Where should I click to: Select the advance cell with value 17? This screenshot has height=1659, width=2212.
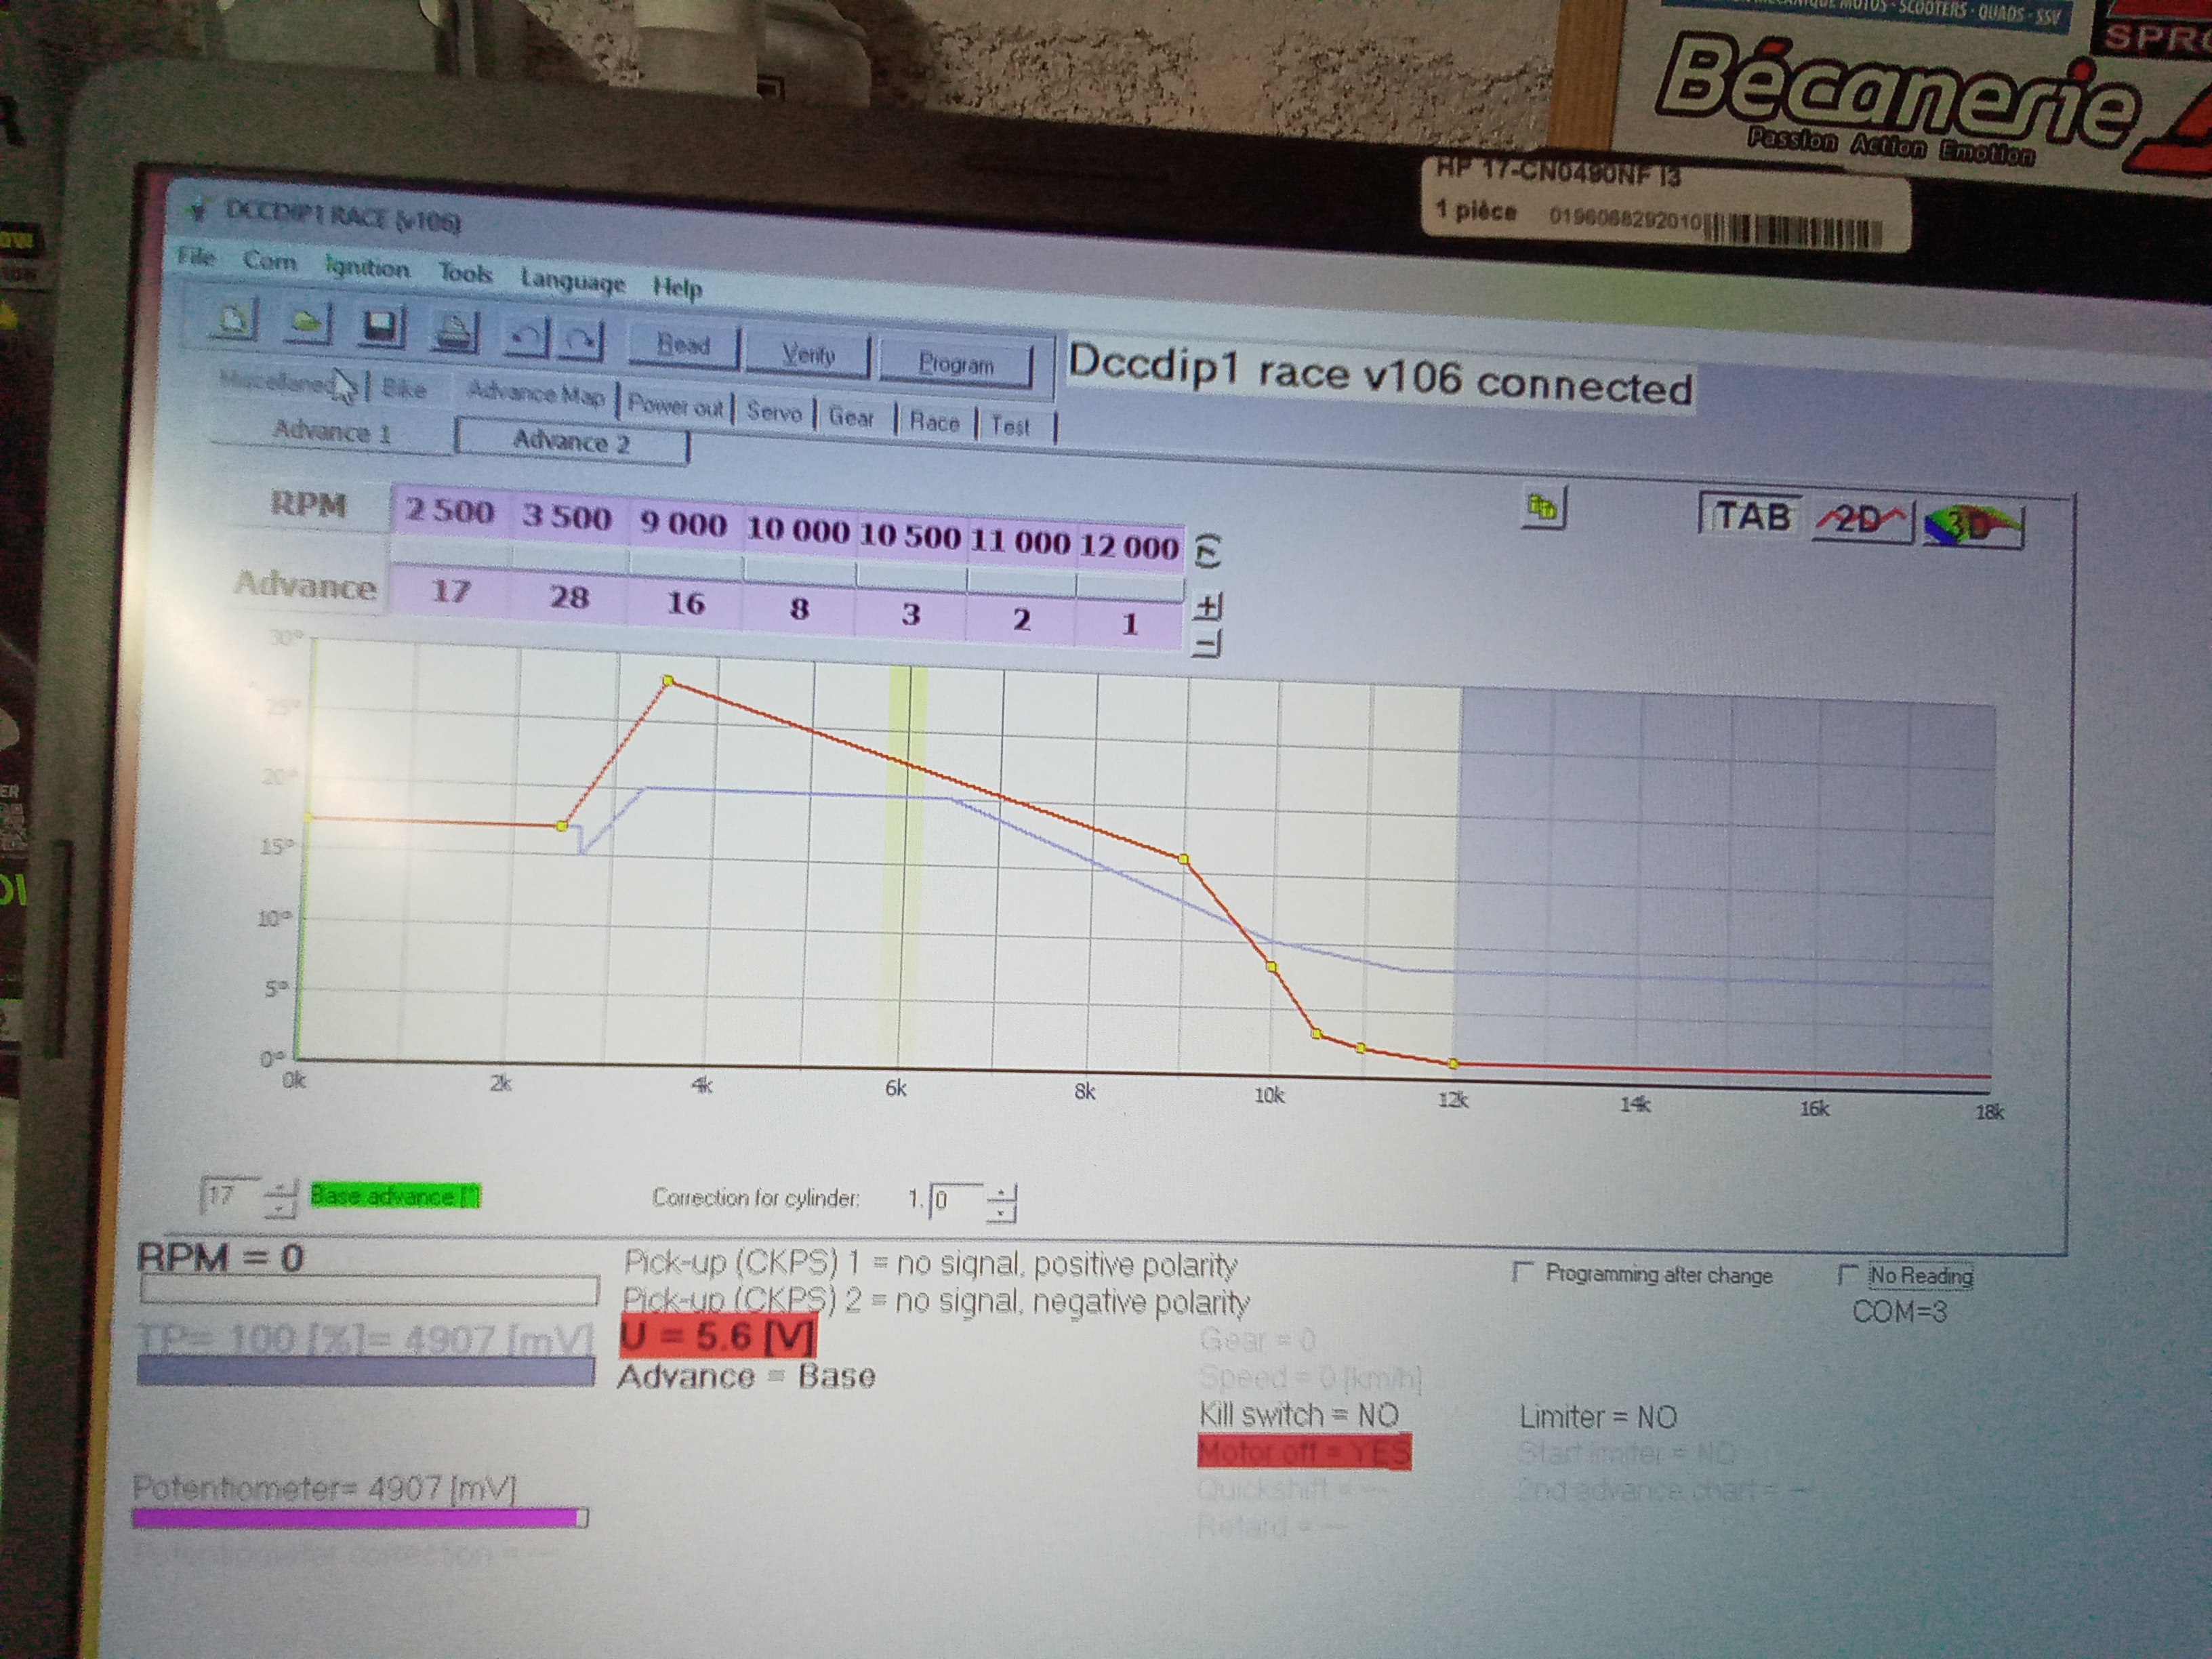[x=451, y=591]
